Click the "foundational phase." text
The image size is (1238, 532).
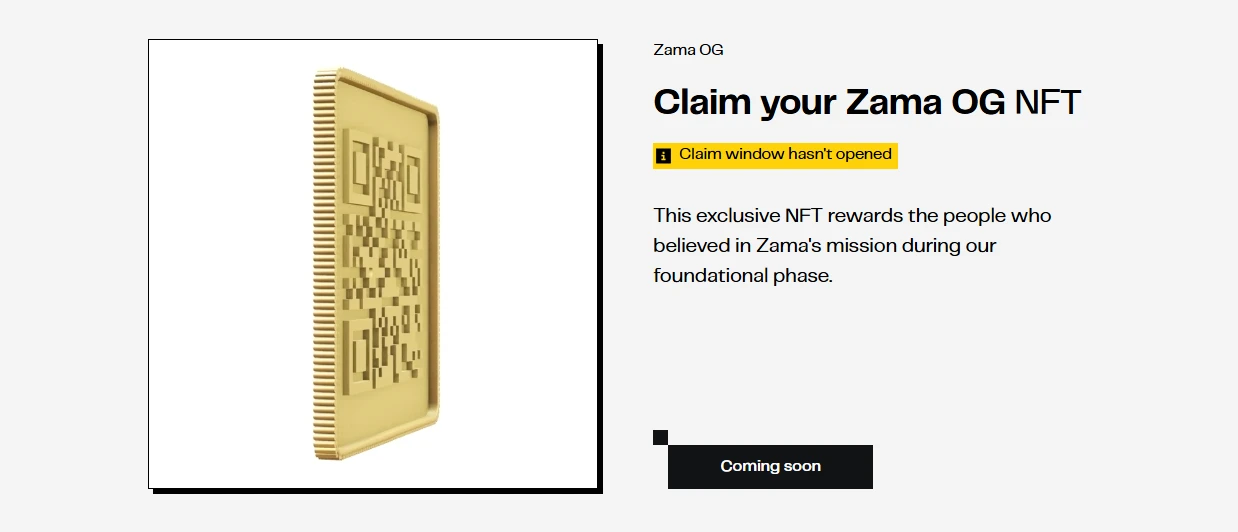pos(742,275)
